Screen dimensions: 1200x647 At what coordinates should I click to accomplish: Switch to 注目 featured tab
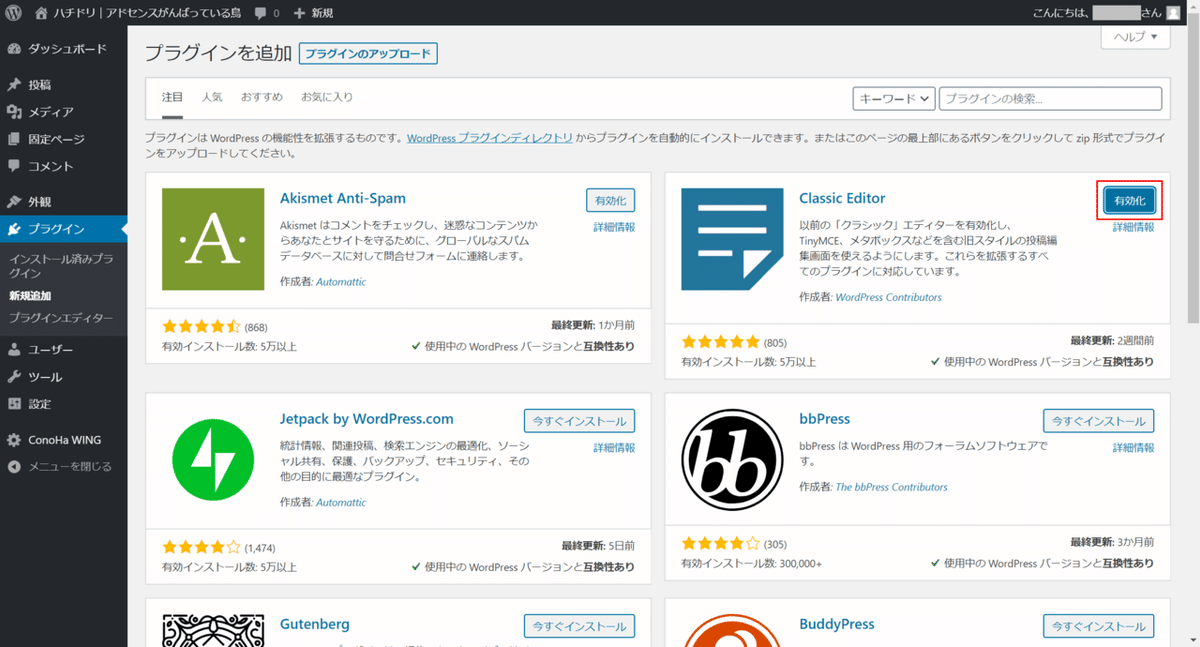(x=172, y=98)
